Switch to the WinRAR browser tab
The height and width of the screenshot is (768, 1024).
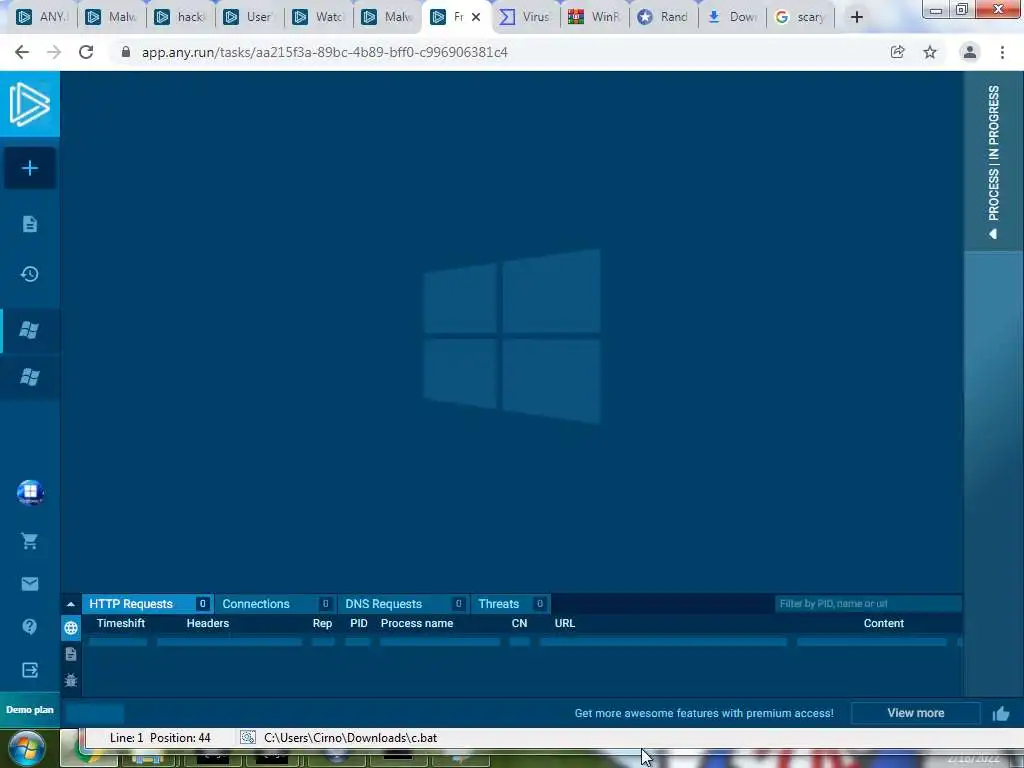coord(594,17)
